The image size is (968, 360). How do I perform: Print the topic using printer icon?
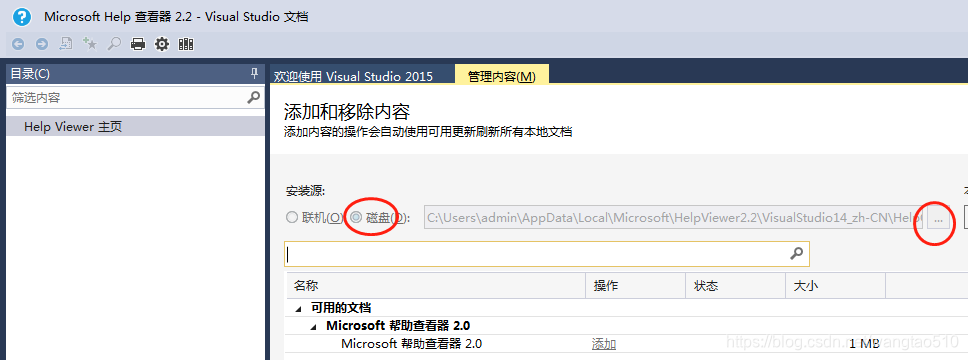tap(138, 44)
